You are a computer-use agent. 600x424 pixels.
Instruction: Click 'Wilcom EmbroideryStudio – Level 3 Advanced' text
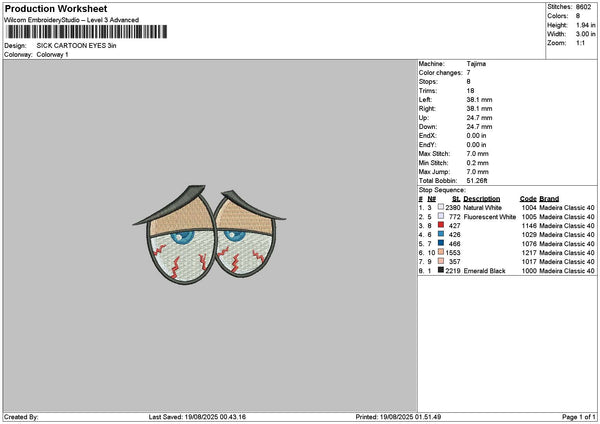pos(72,20)
